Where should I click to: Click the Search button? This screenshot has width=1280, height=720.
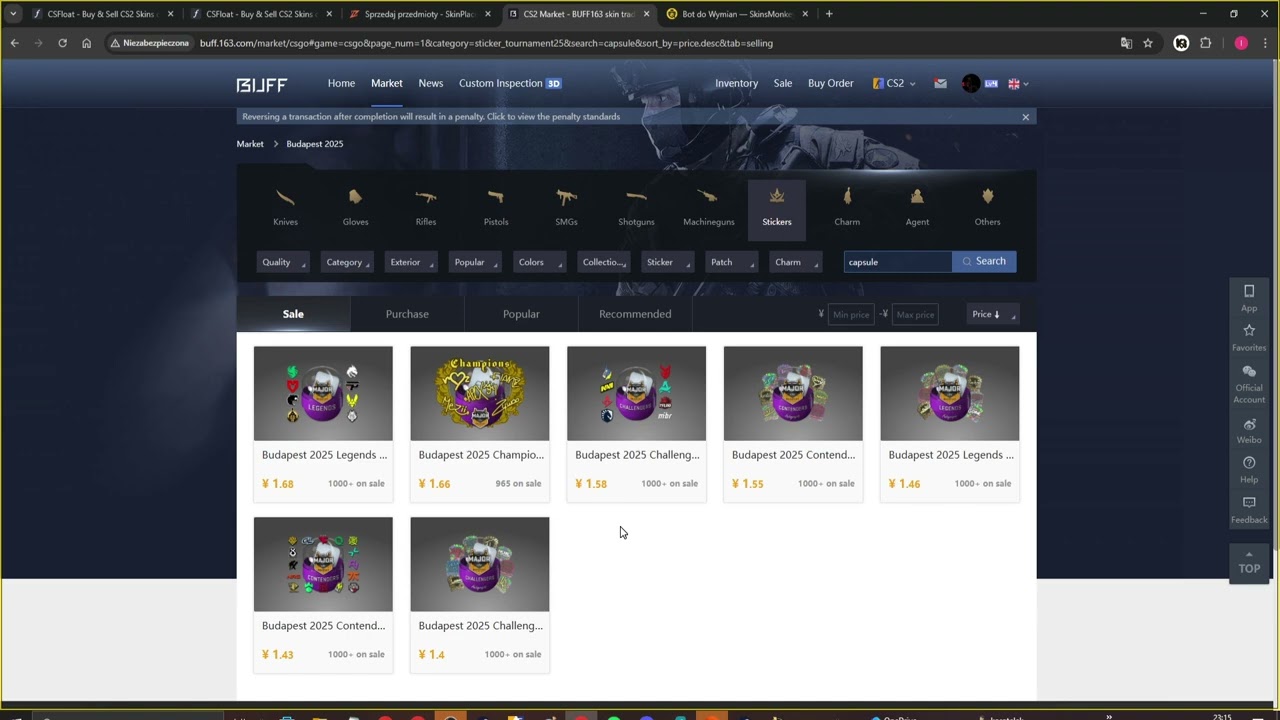coord(984,261)
